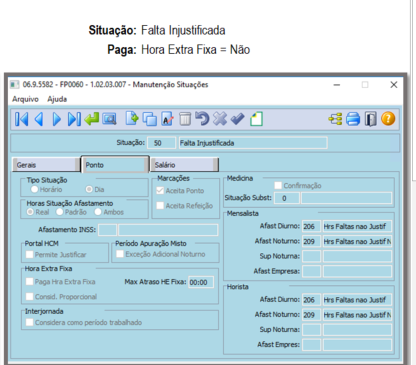The height and width of the screenshot is (365, 416).
Task: Go to the previous record
Action: [x=39, y=119]
